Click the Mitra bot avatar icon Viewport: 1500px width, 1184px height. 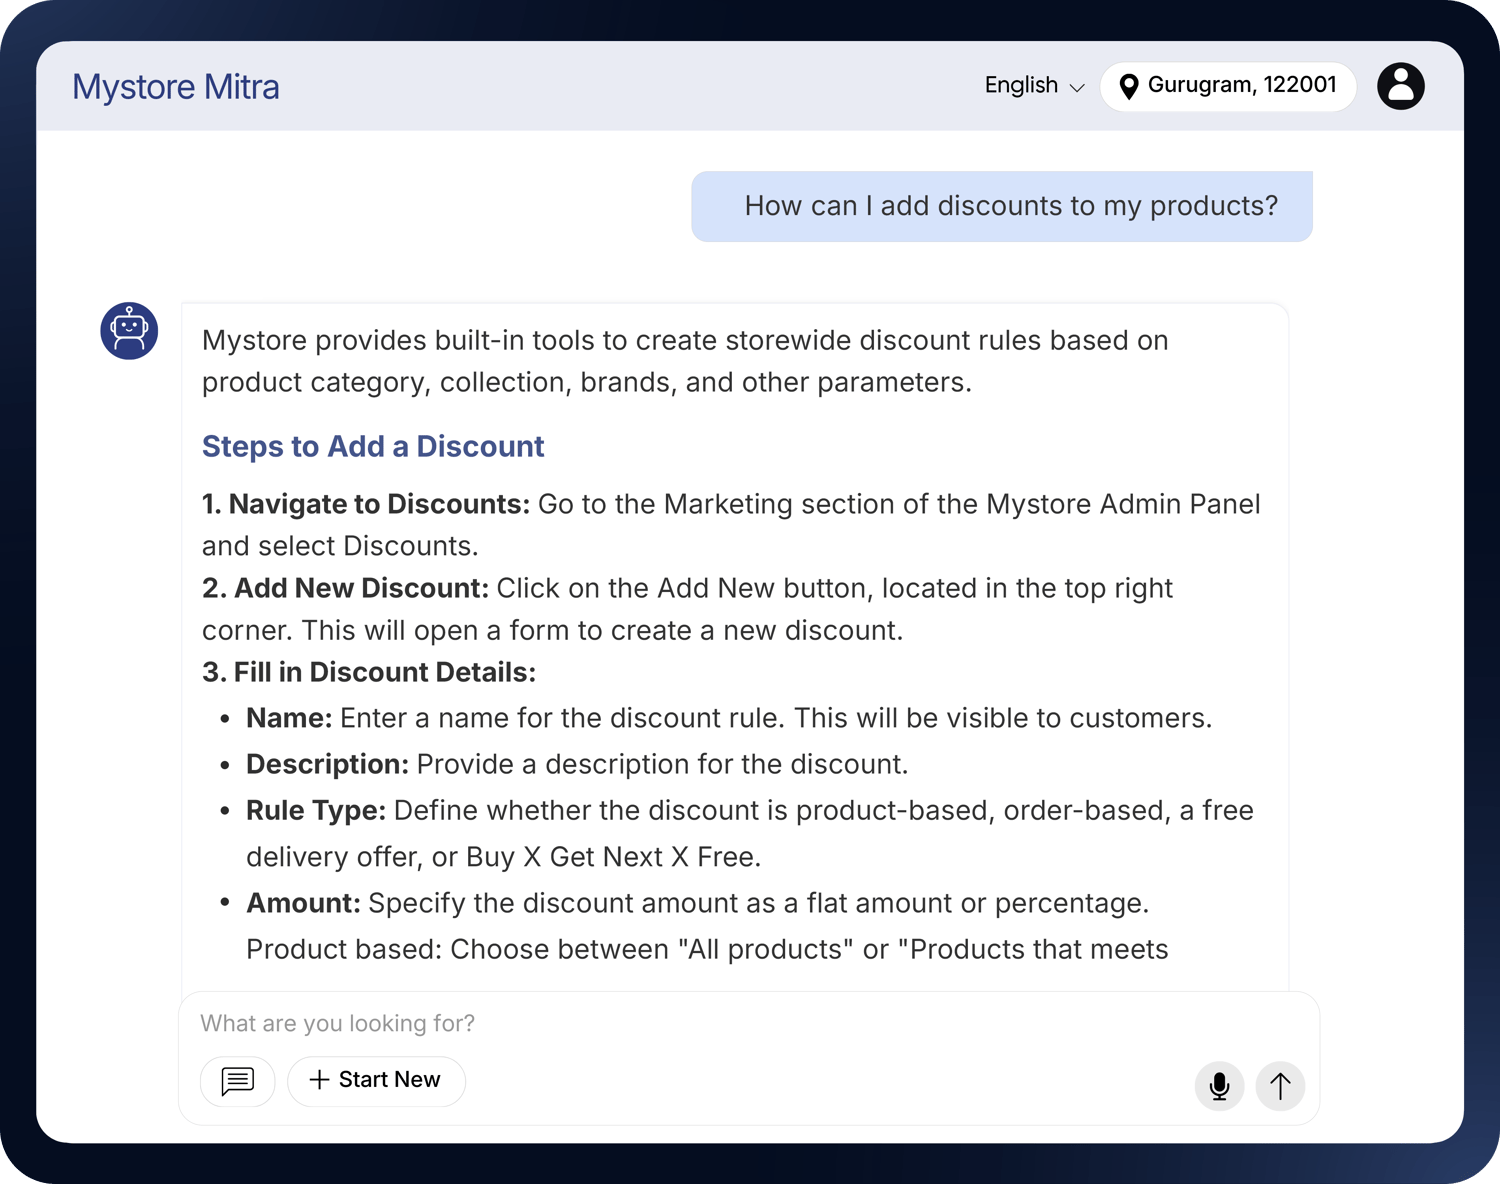pos(129,331)
